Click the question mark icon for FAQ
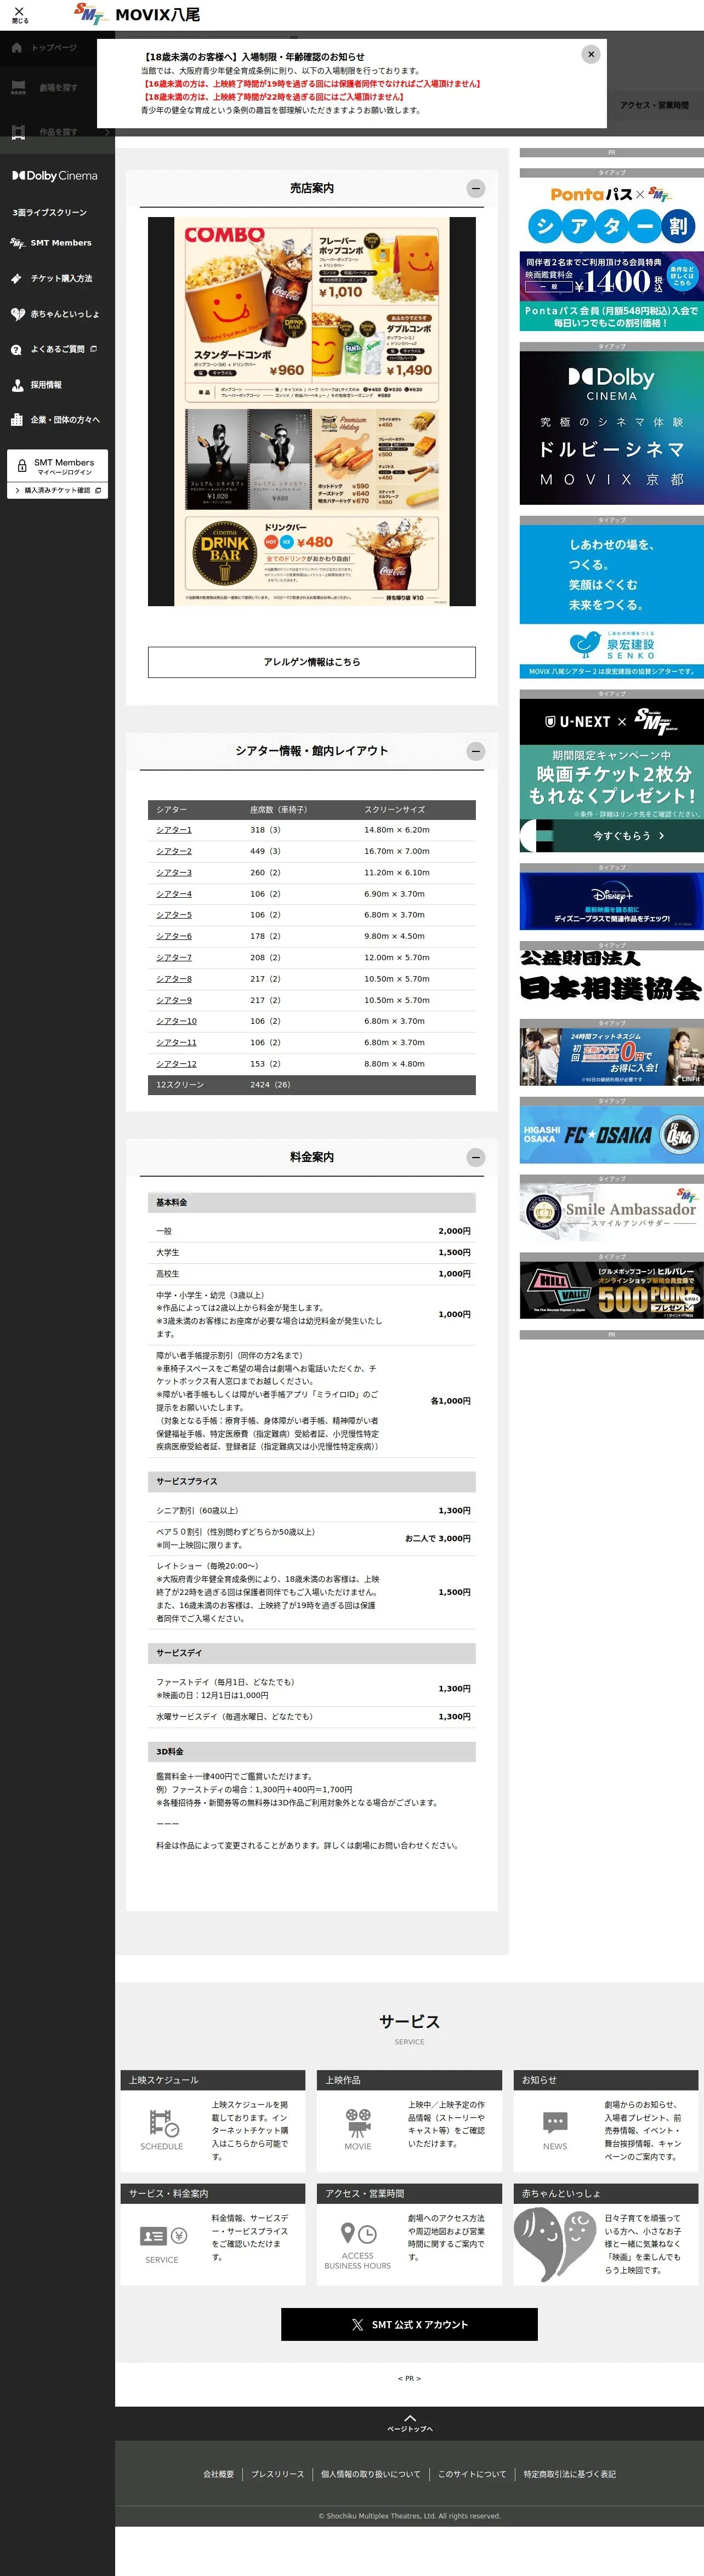 (16, 350)
